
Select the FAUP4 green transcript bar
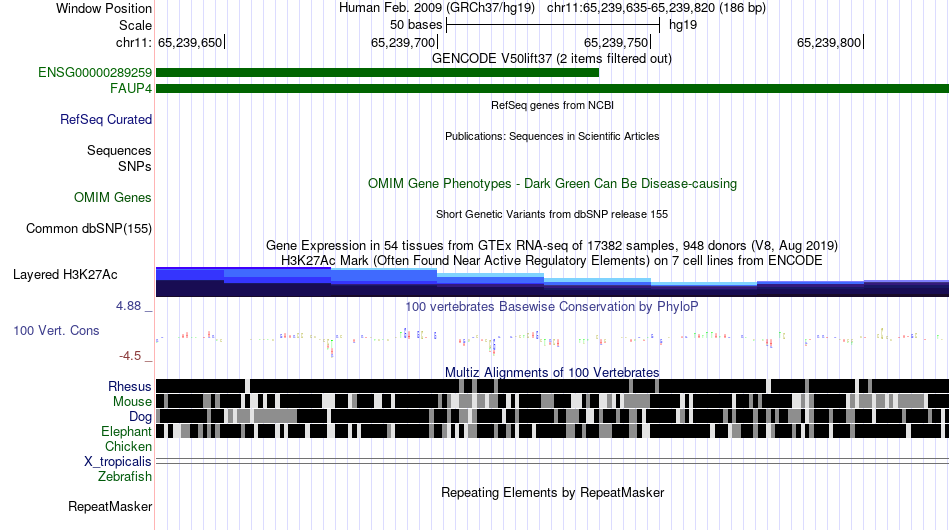(553, 88)
